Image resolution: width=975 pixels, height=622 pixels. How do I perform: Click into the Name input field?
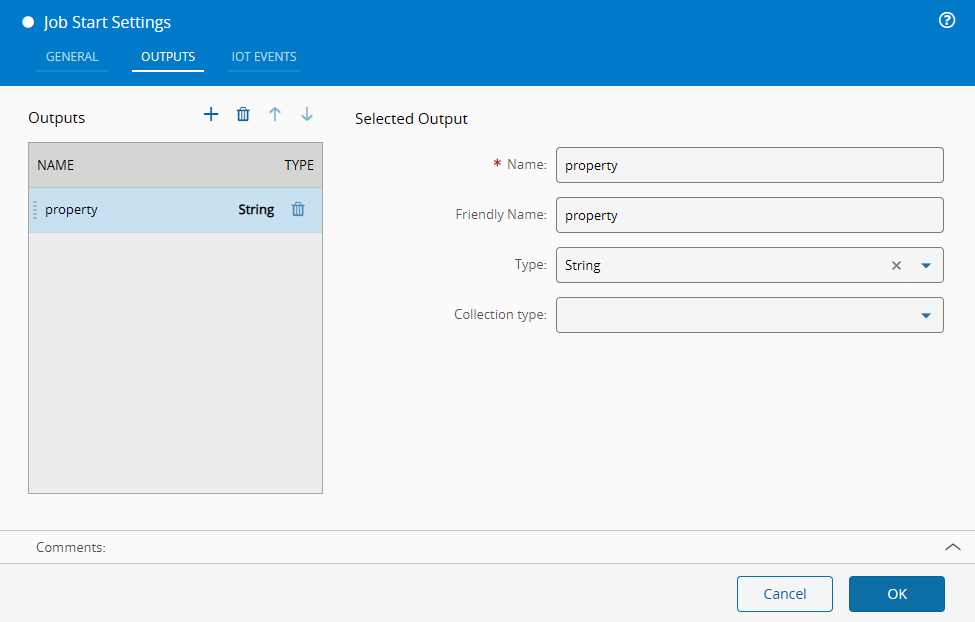tap(749, 166)
